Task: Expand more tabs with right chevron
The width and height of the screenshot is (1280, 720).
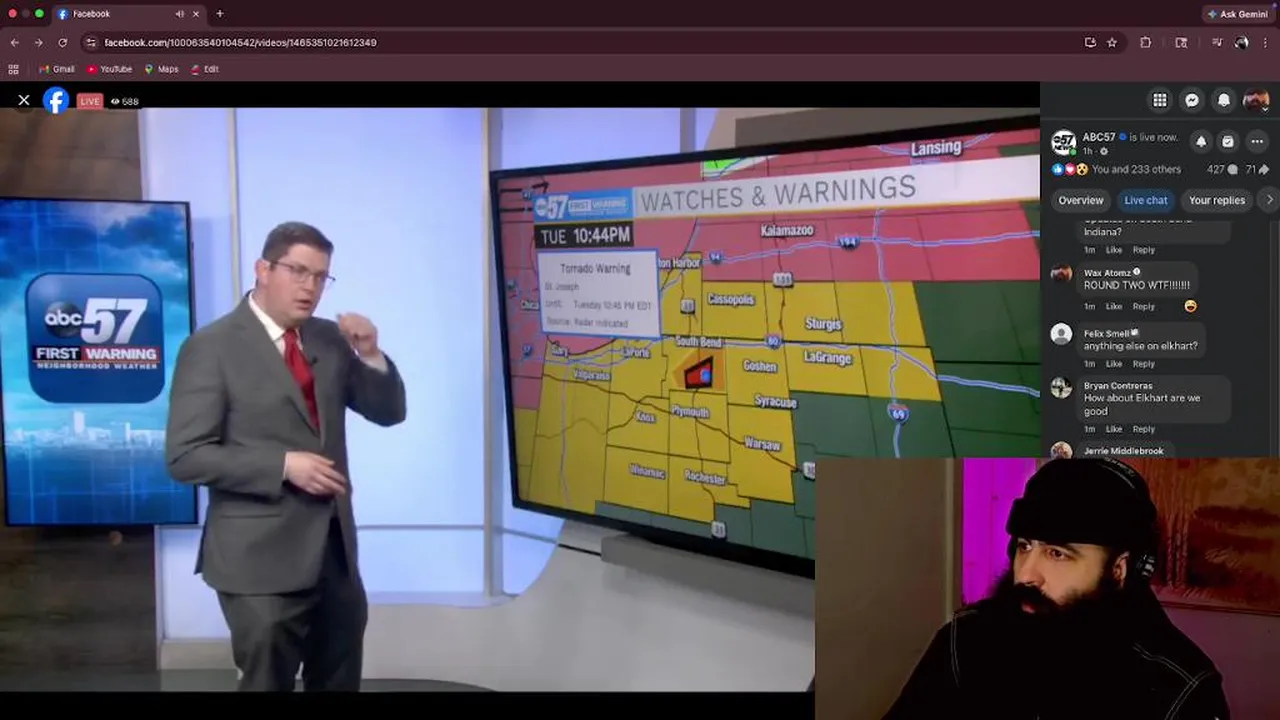Action: (x=1269, y=200)
